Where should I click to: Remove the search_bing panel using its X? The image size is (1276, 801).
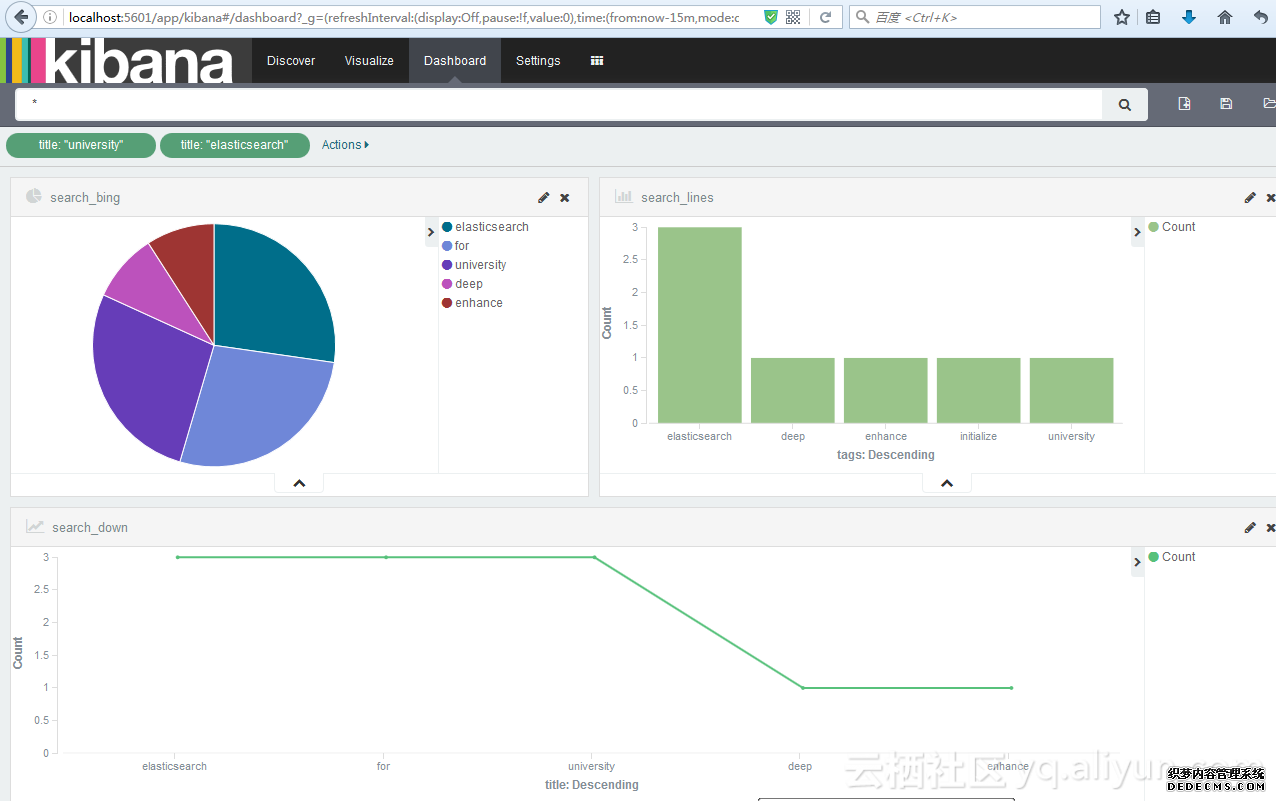(565, 198)
